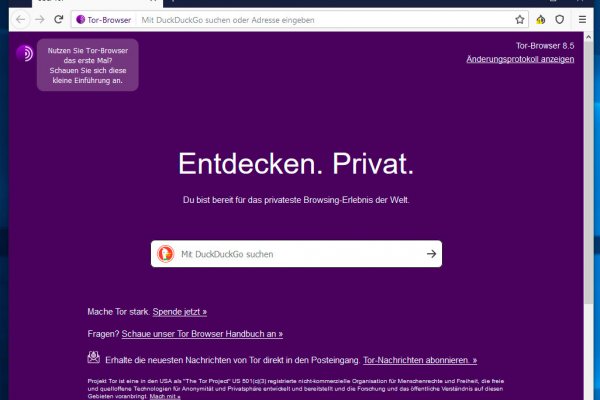
Task: Open the Torbutton onion icon in the toolbar
Action: tap(540, 20)
